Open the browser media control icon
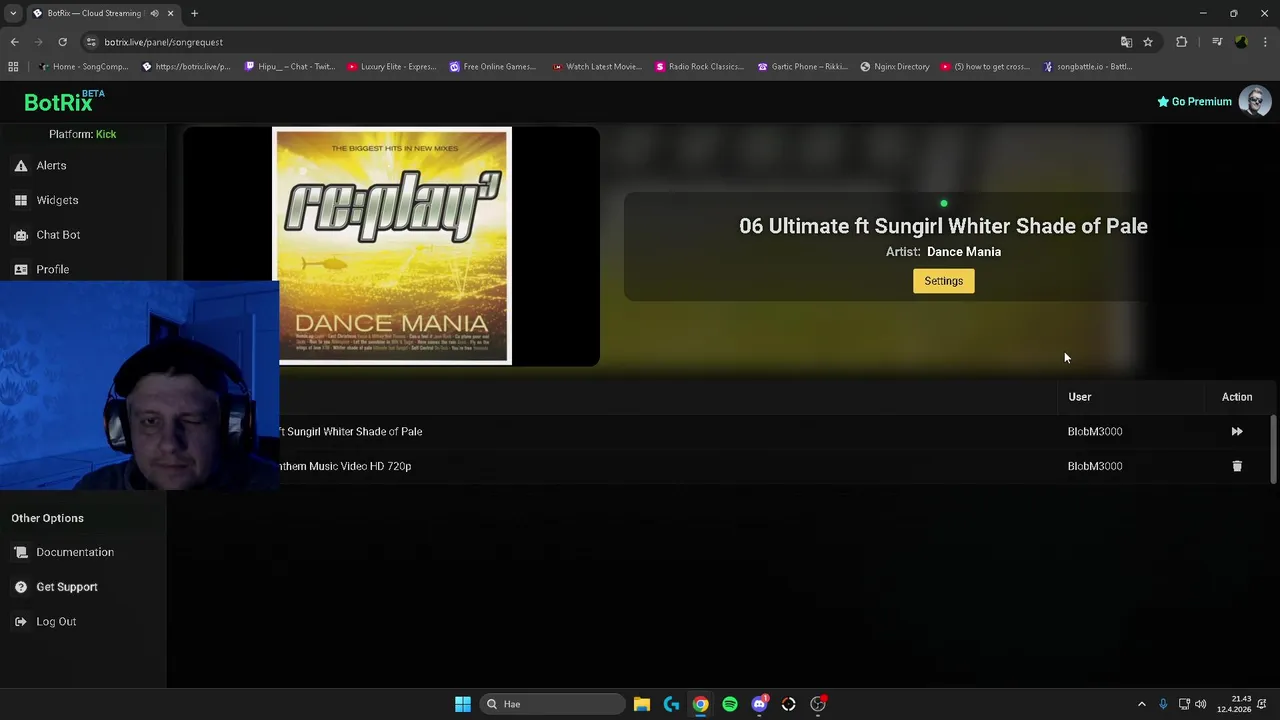This screenshot has width=1280, height=720. 1217,42
